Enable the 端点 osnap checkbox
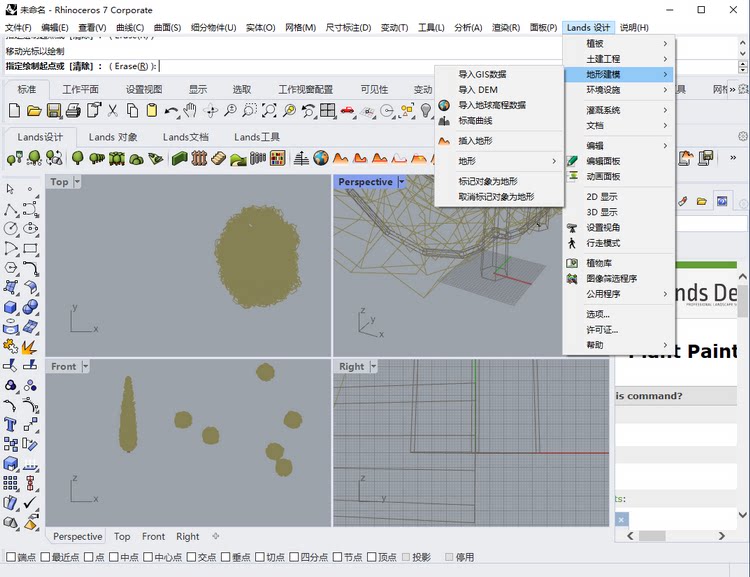This screenshot has height=577, width=750. point(11,557)
